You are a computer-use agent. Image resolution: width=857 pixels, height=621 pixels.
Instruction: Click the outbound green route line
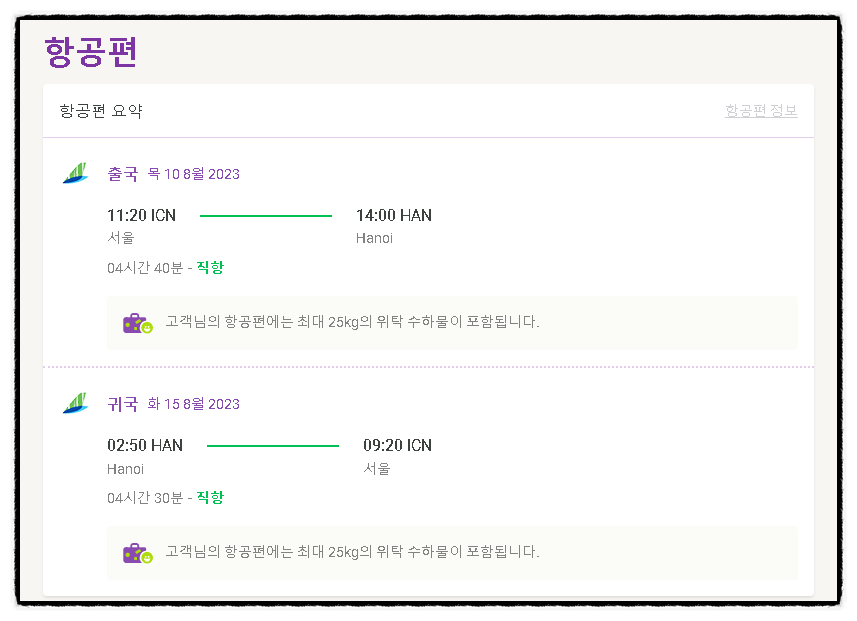[266, 216]
